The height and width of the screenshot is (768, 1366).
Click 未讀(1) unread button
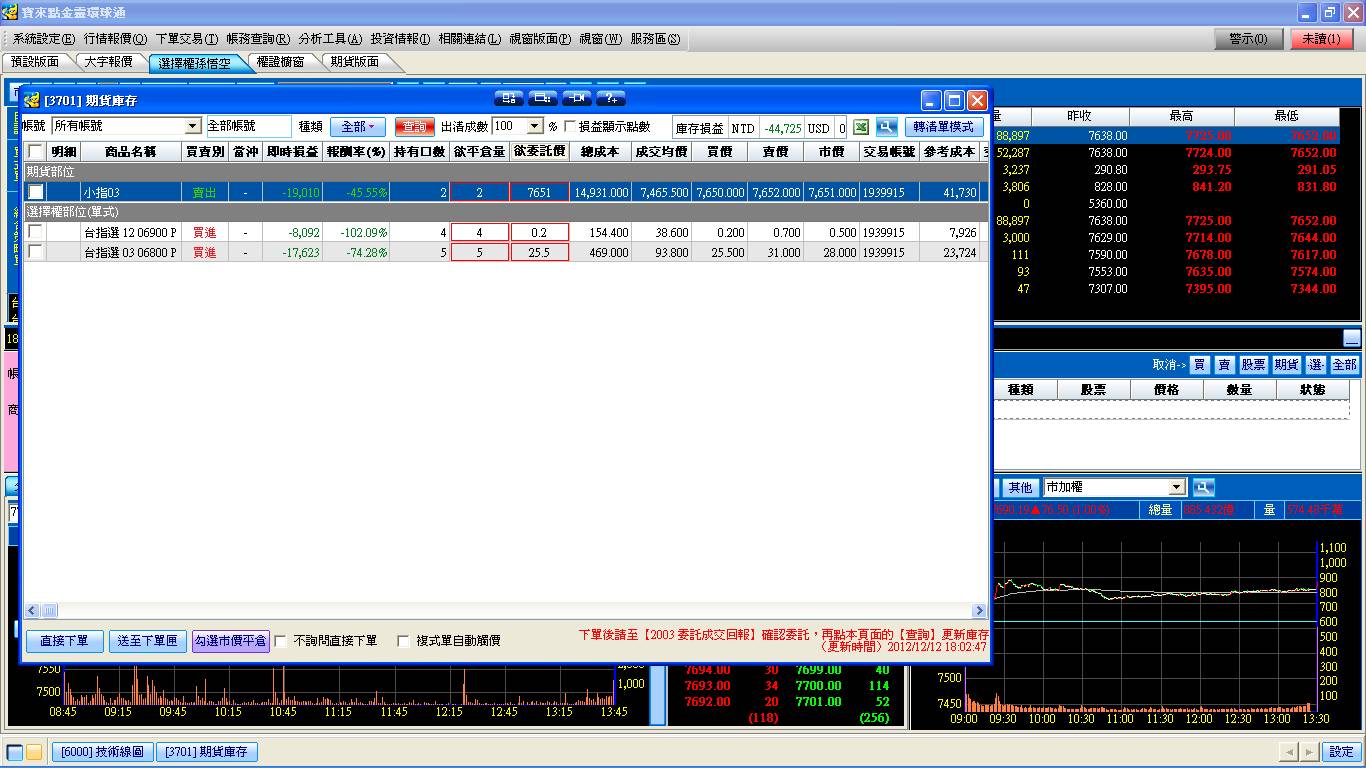pyautogui.click(x=1322, y=39)
